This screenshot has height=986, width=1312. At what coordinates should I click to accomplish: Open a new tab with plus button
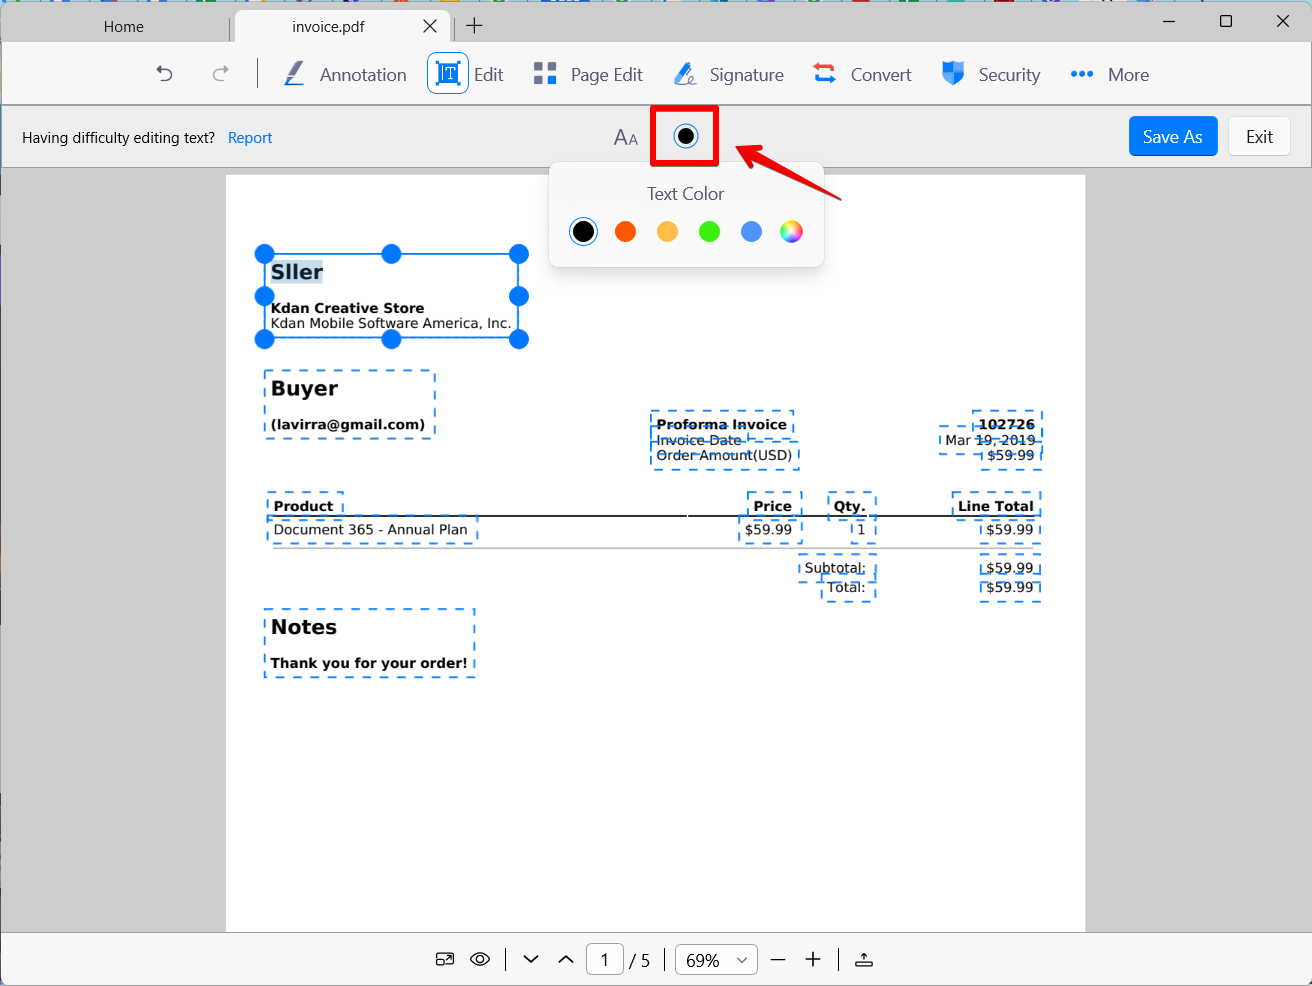(x=475, y=26)
